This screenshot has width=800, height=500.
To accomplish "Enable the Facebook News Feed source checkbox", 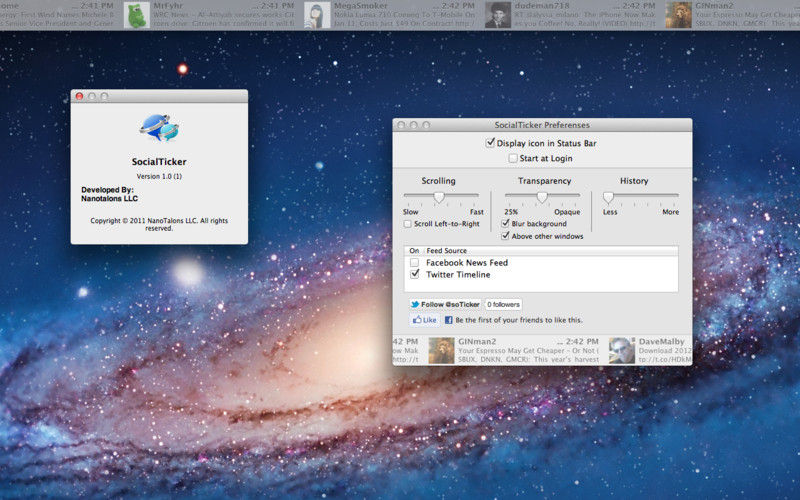I will (x=414, y=262).
